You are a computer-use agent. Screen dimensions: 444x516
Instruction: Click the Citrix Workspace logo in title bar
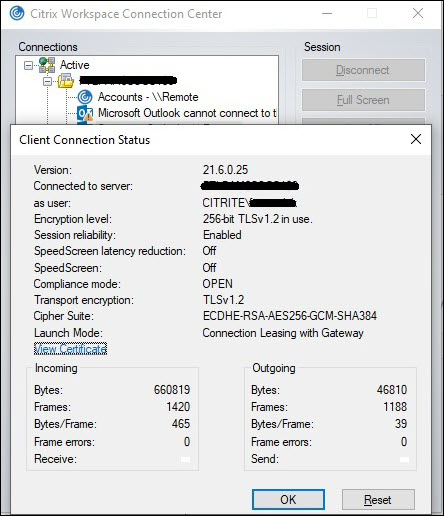pyautogui.click(x=17, y=13)
